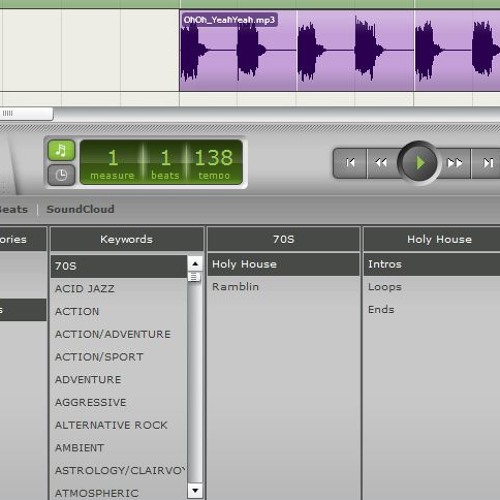Select the ACTION/ADVENTURE keyword

(119, 334)
